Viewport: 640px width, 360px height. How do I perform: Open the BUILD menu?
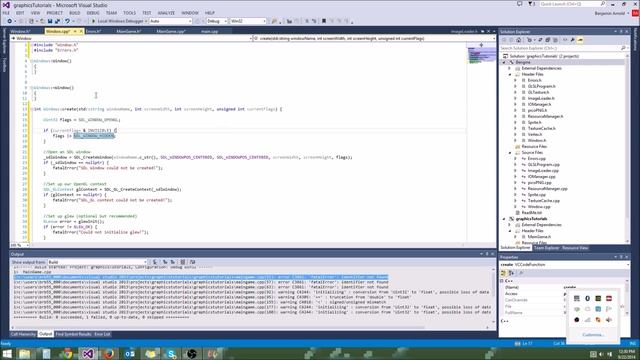(x=75, y=13)
